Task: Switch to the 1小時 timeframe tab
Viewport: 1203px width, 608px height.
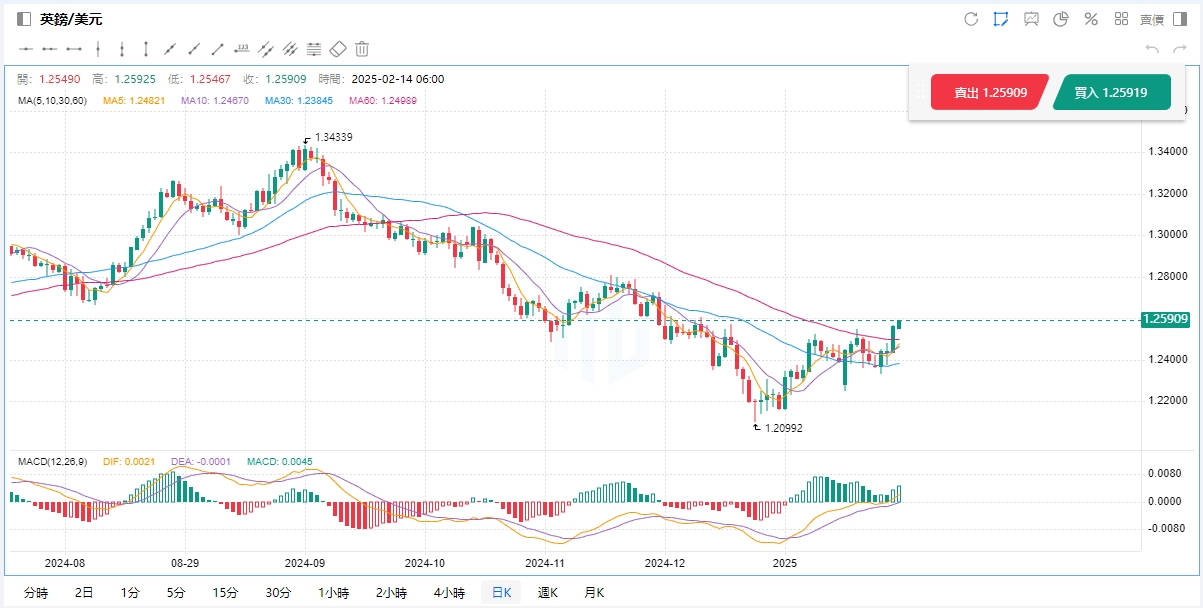Action: [x=334, y=593]
